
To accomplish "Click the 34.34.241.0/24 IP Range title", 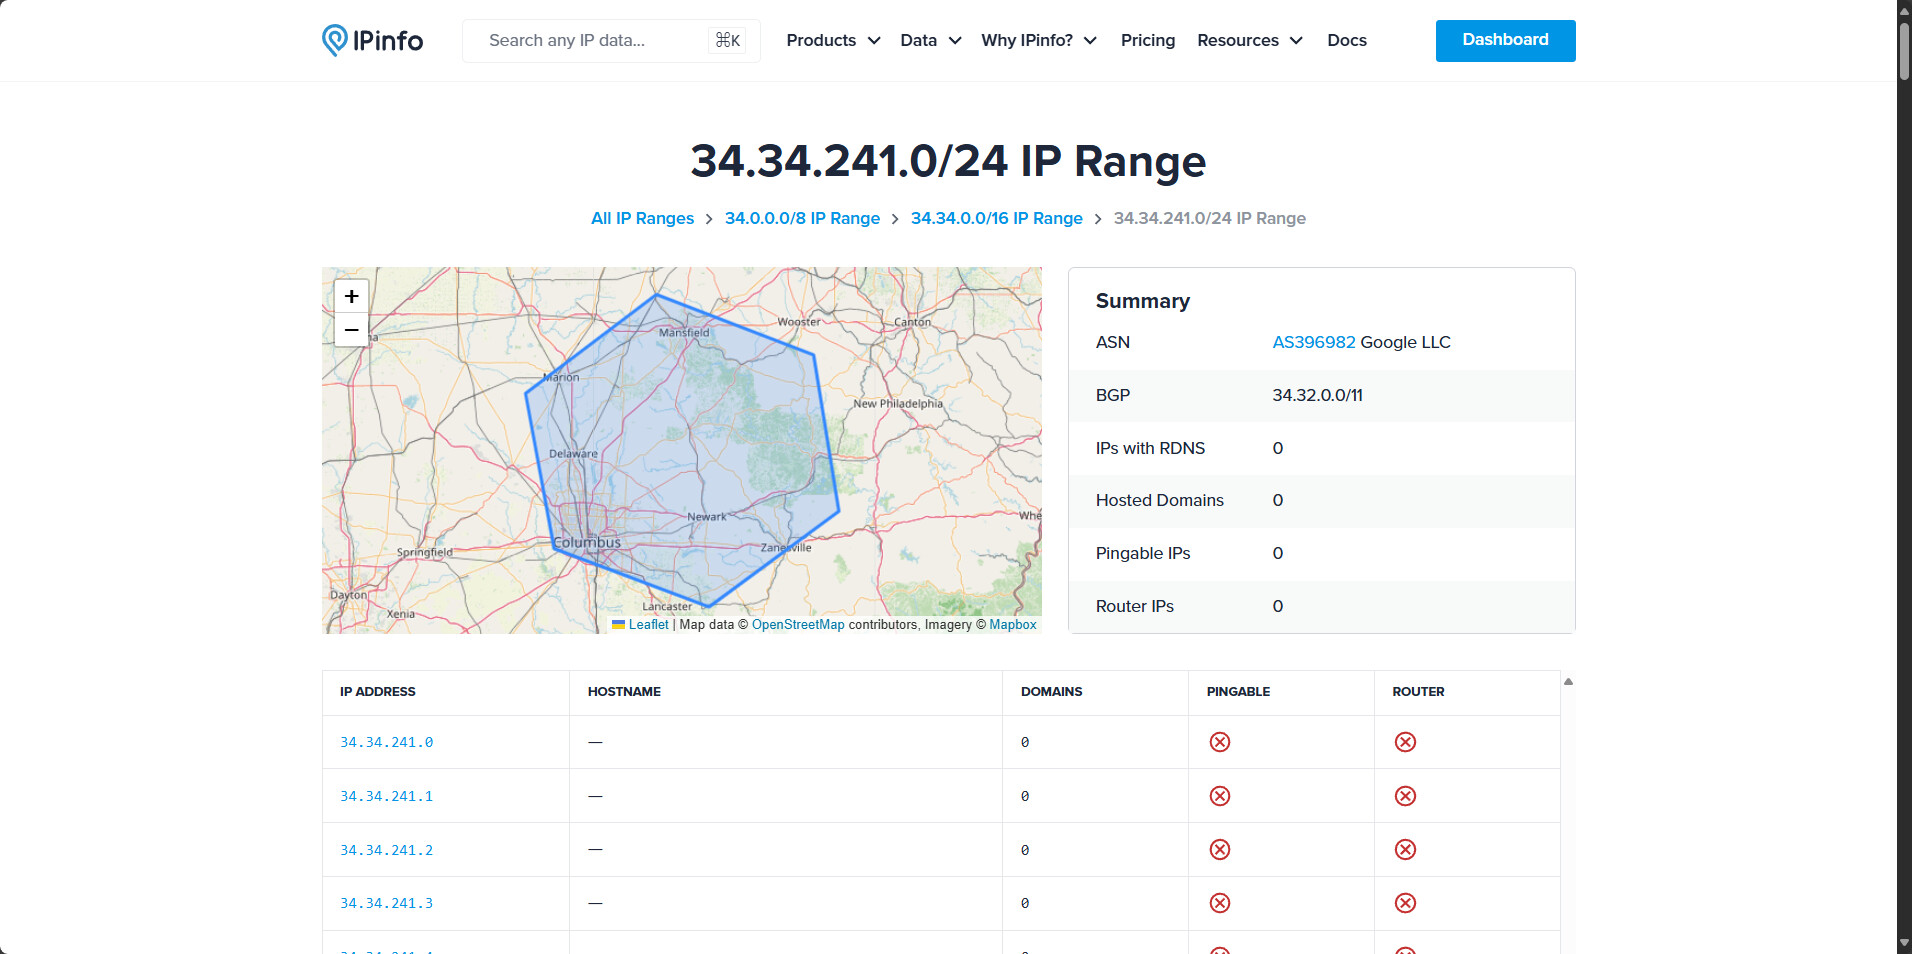I will click(948, 161).
